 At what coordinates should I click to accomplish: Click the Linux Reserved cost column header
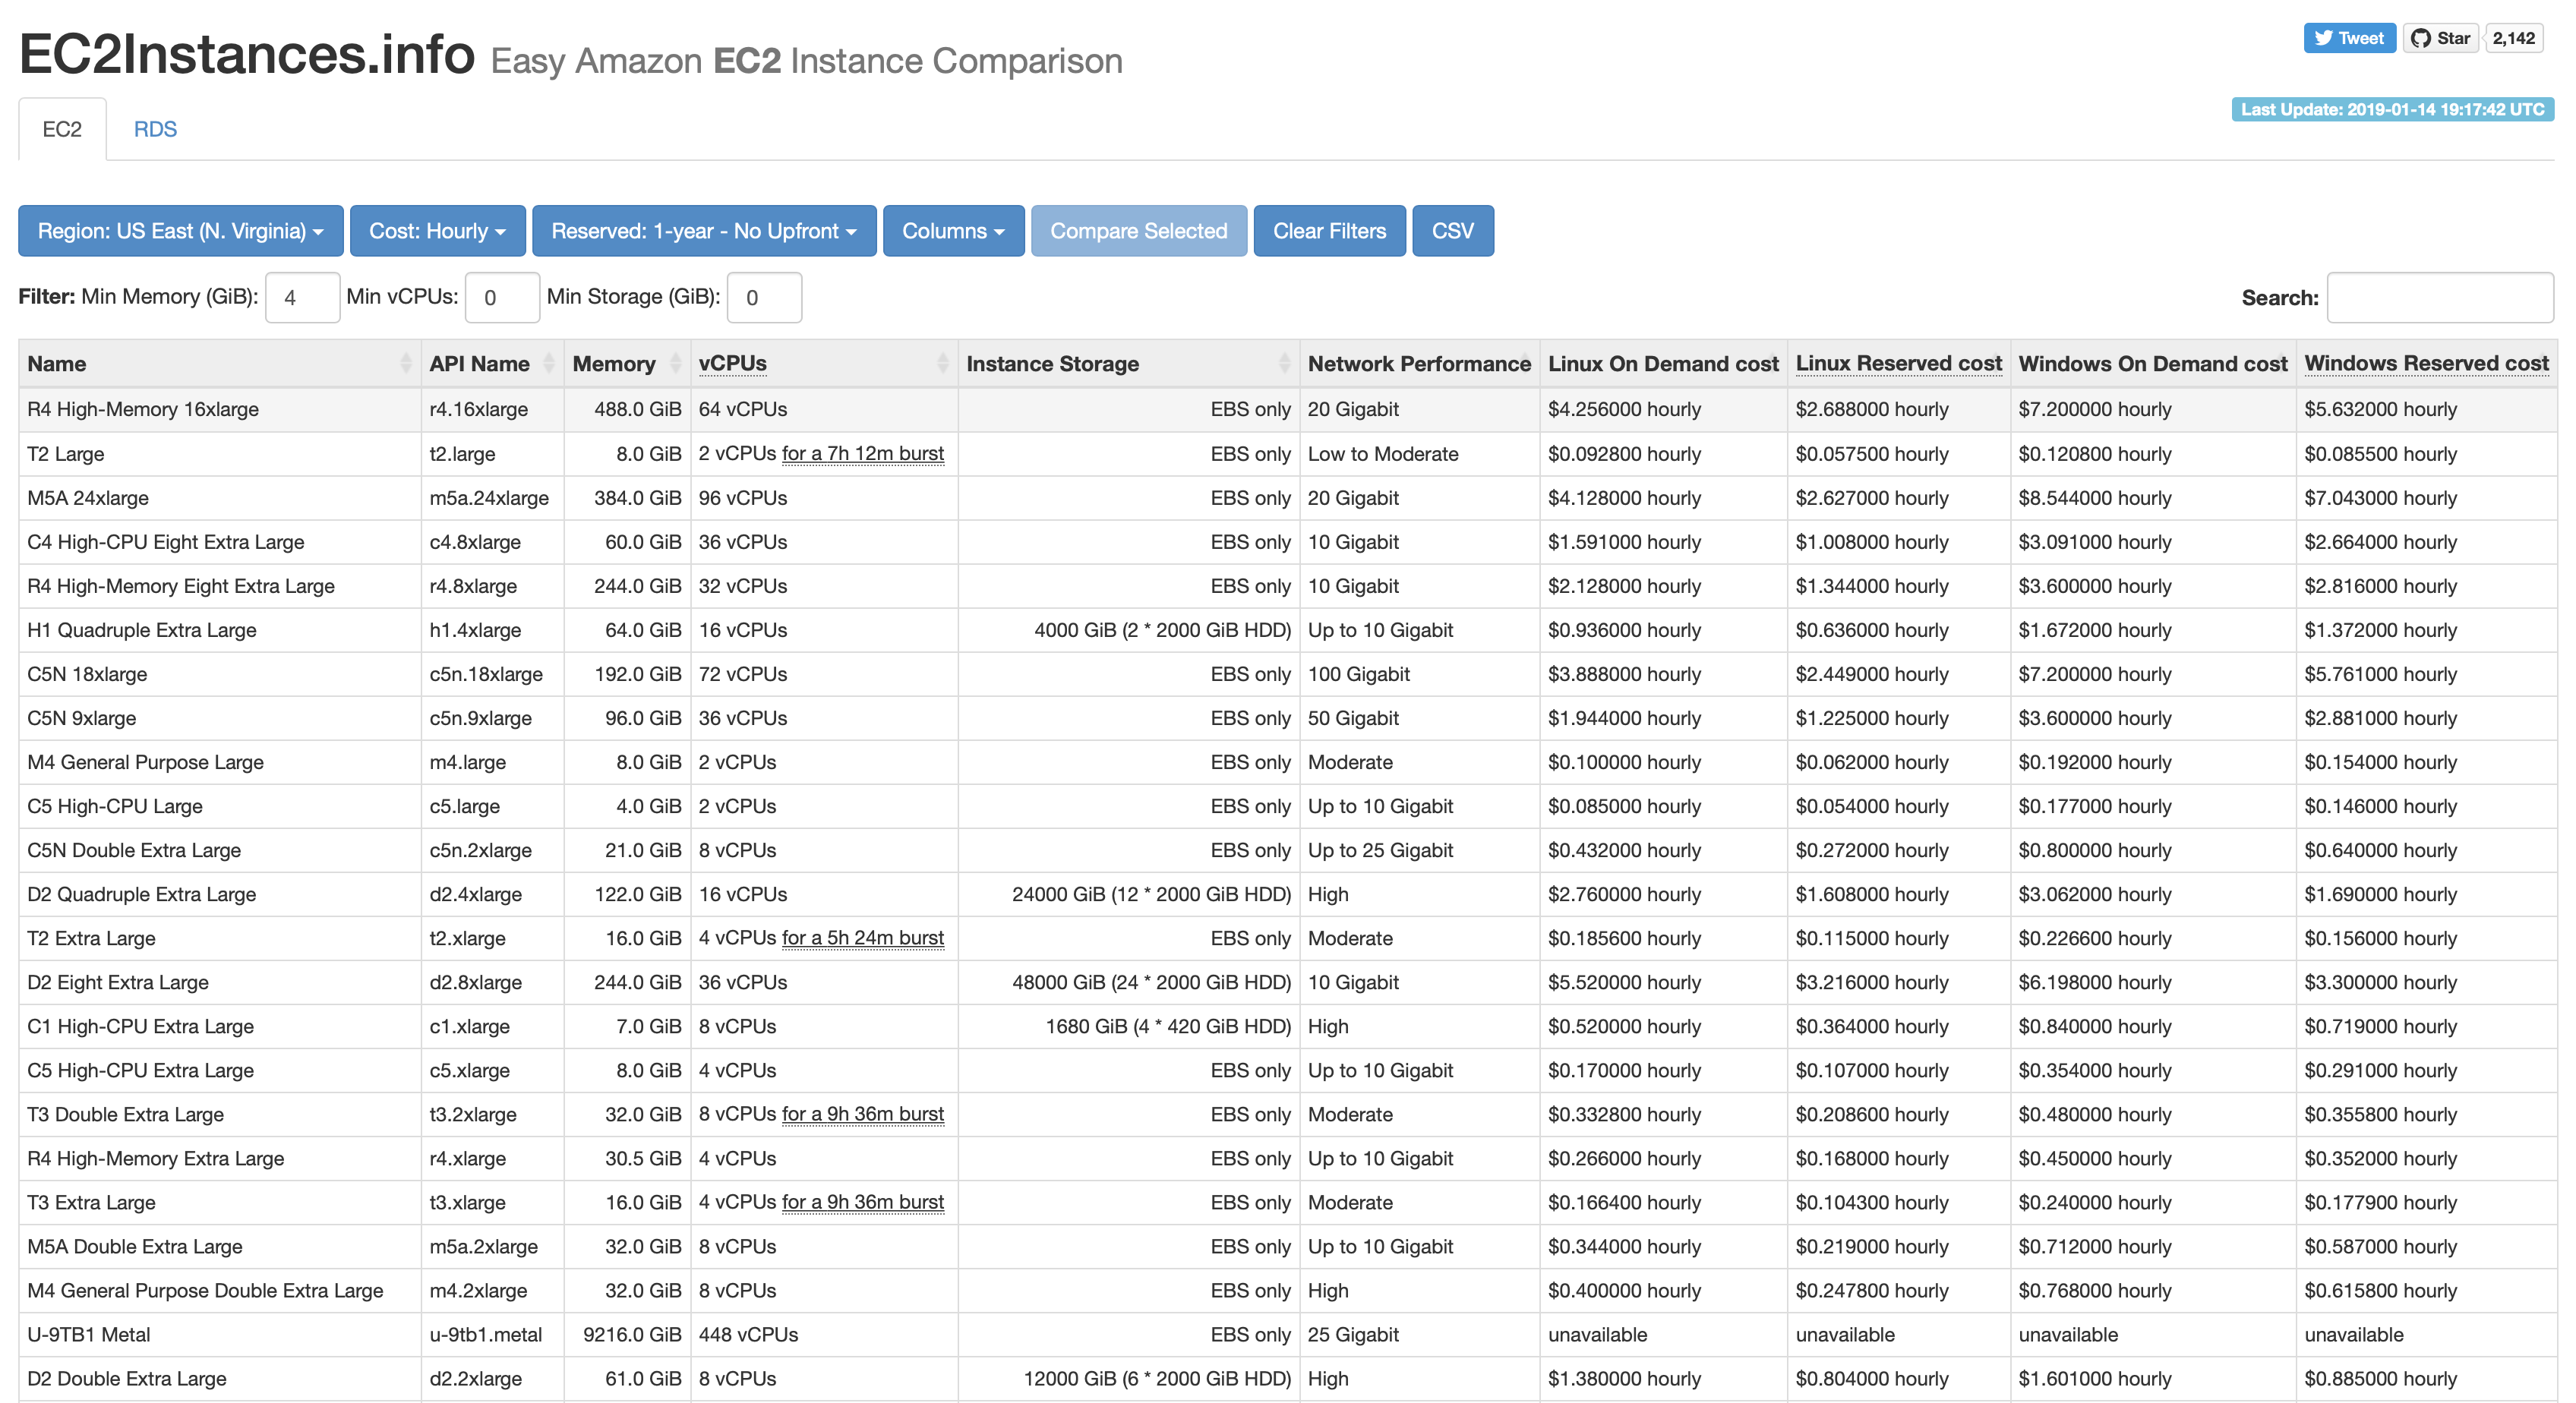1898,364
